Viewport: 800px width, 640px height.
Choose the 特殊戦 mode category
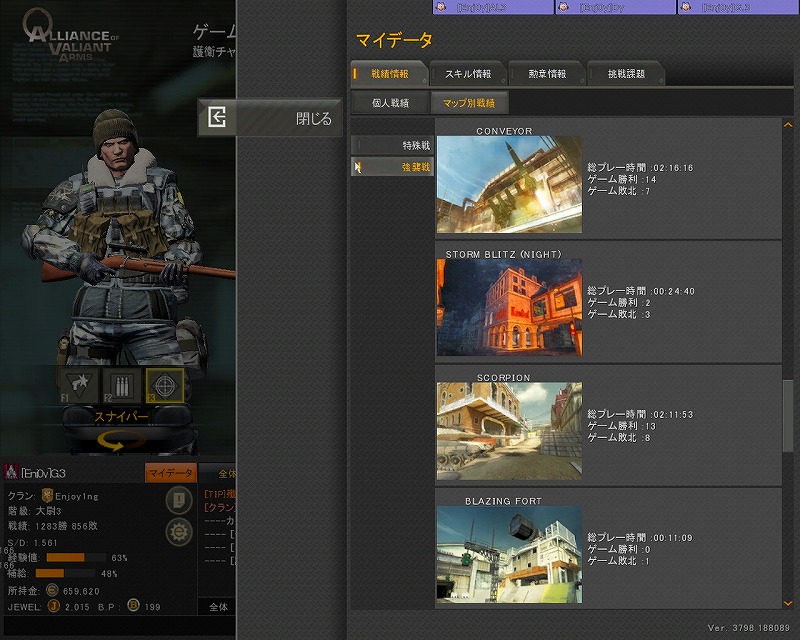tap(392, 145)
